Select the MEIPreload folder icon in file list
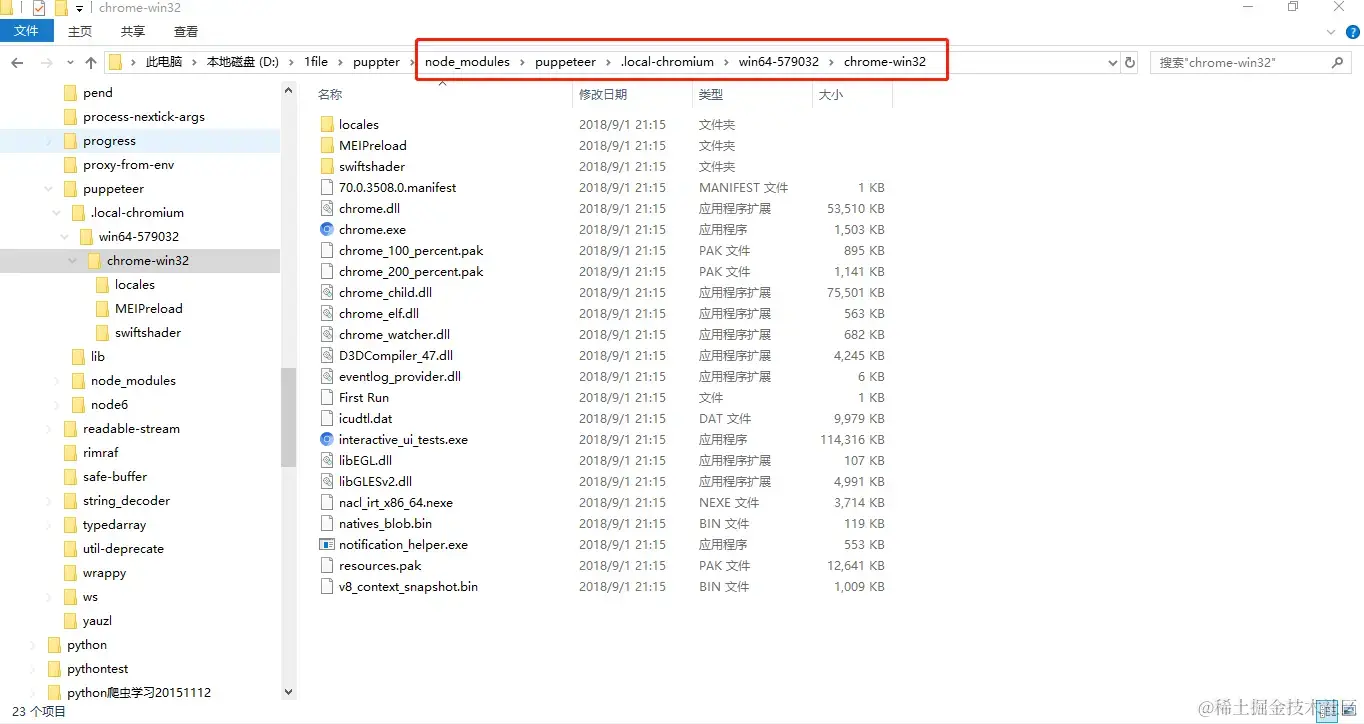The width and height of the screenshot is (1364, 724). click(x=327, y=146)
